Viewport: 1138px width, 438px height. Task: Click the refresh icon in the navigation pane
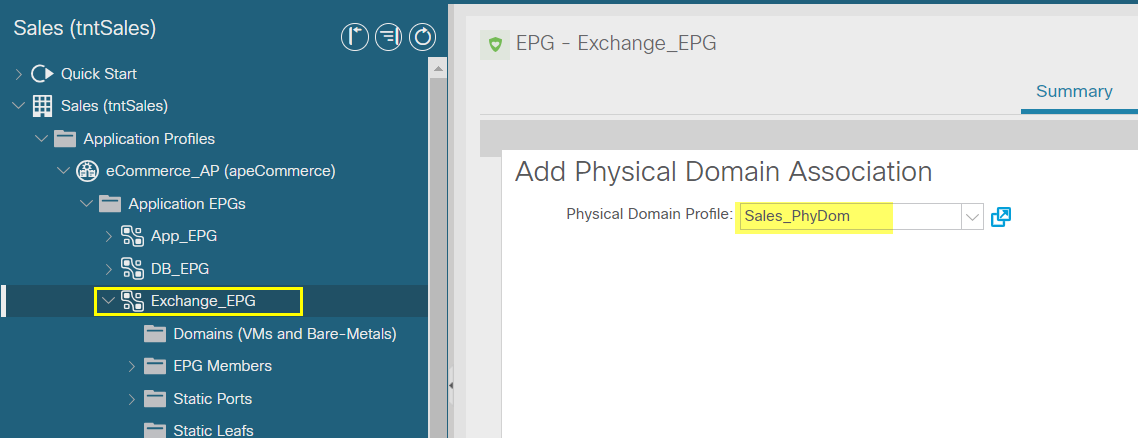pos(422,36)
